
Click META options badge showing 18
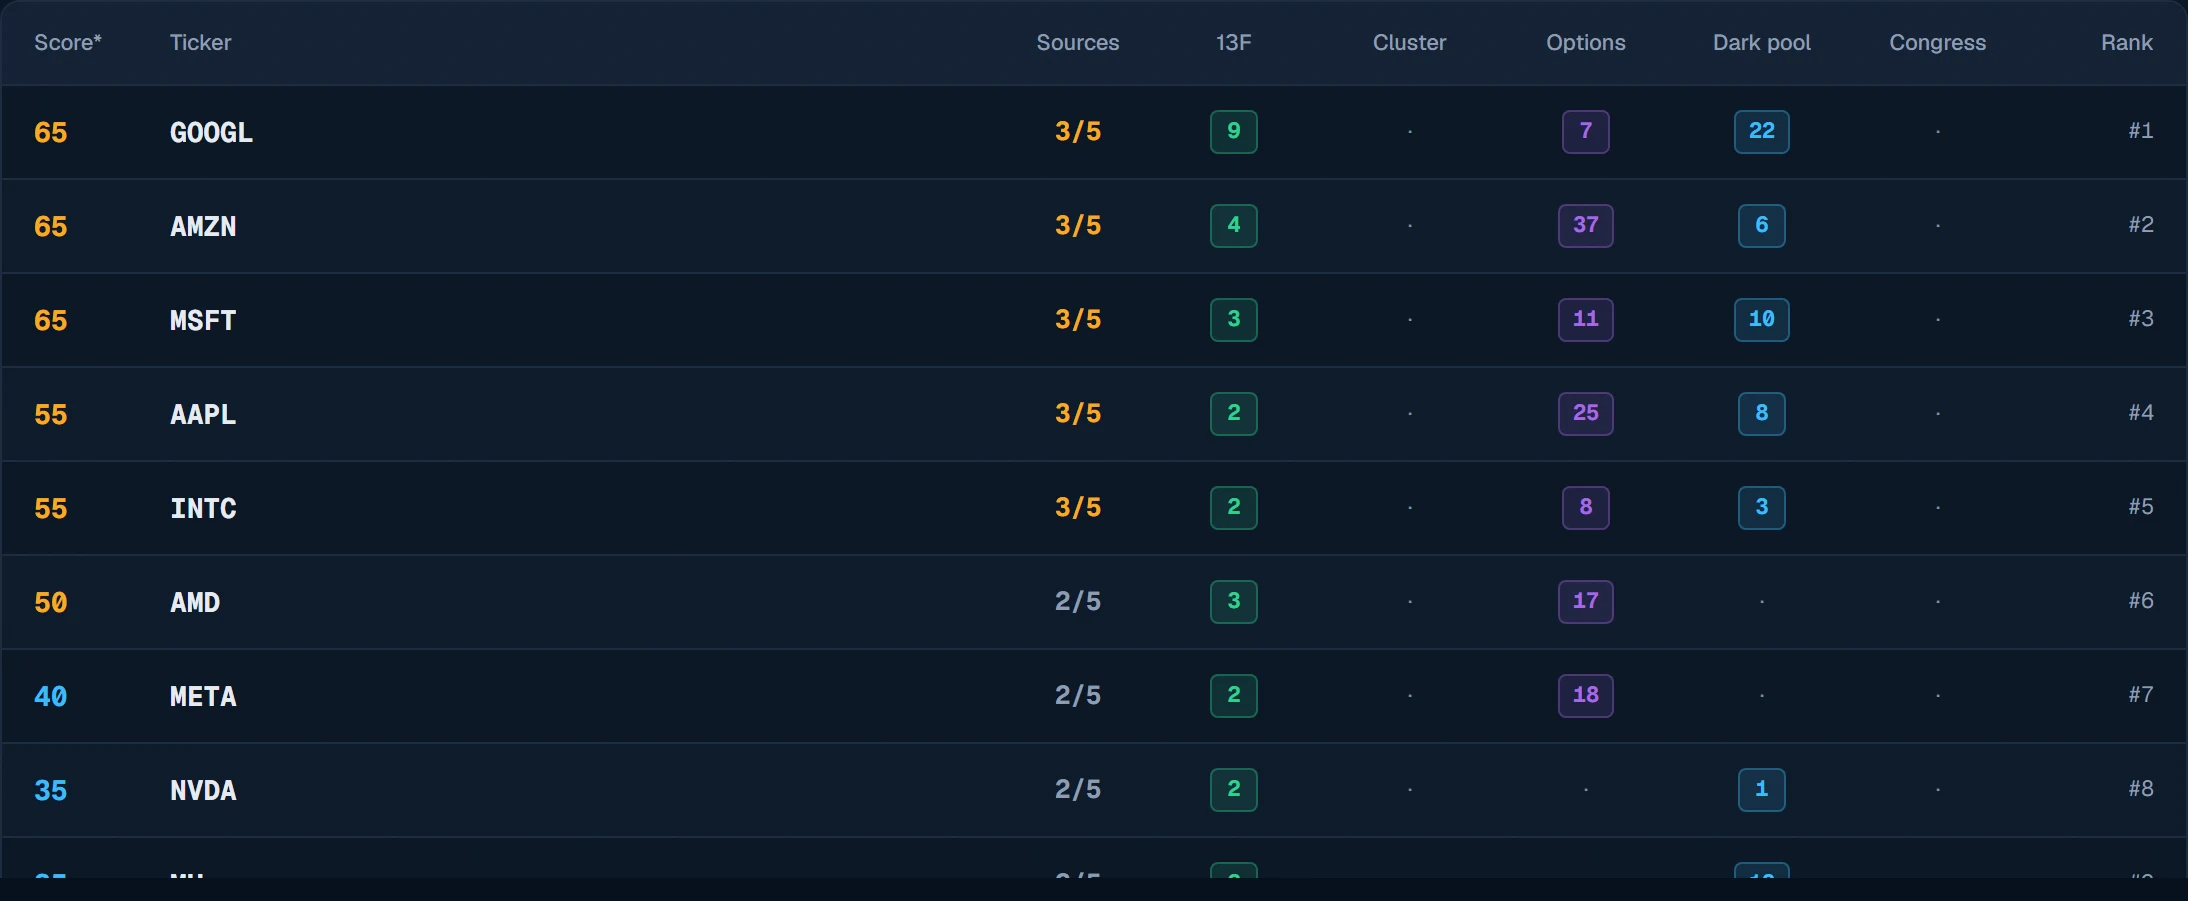tap(1585, 696)
